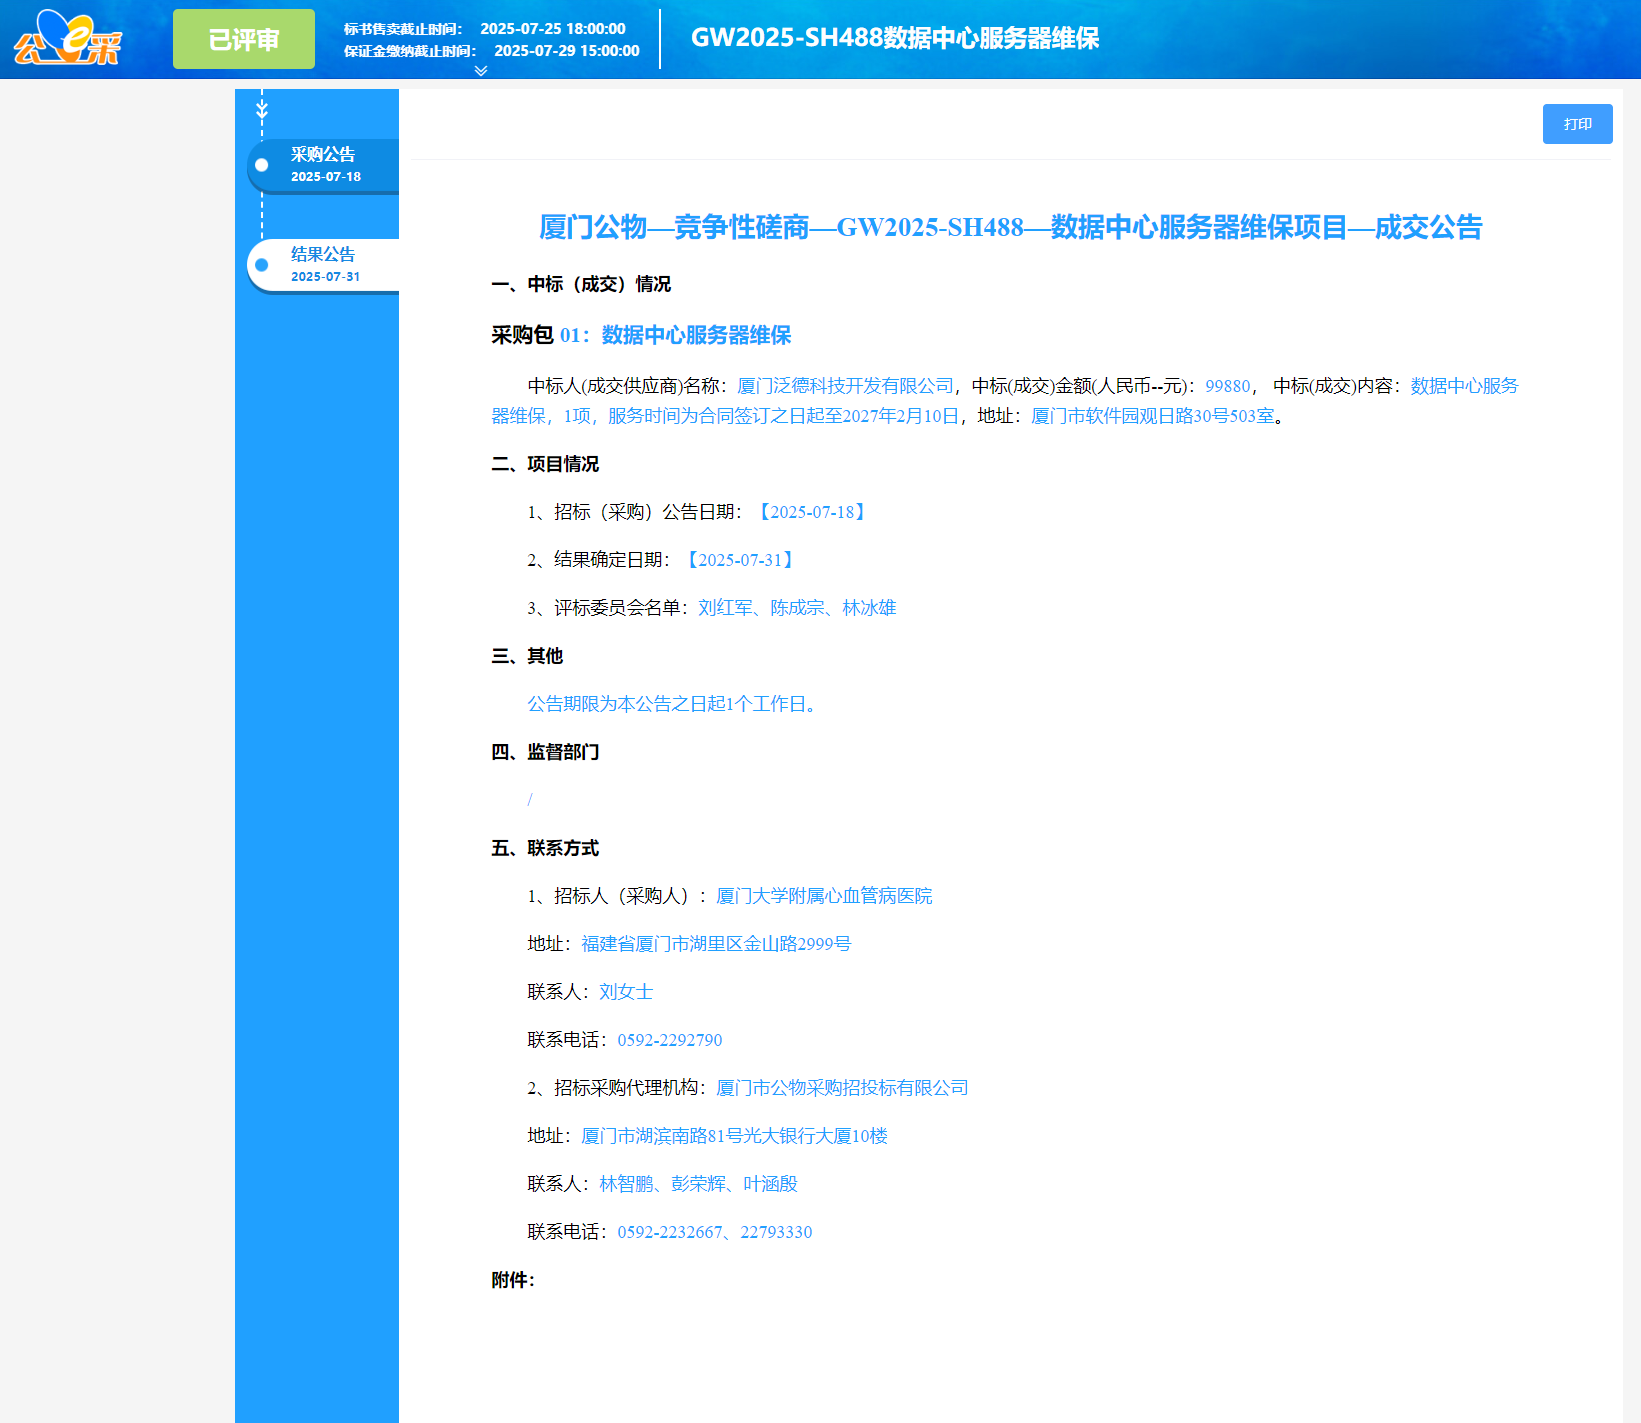The width and height of the screenshot is (1641, 1423).
Task: Select the 结果公告 2025-07-31 step
Action: [322, 263]
